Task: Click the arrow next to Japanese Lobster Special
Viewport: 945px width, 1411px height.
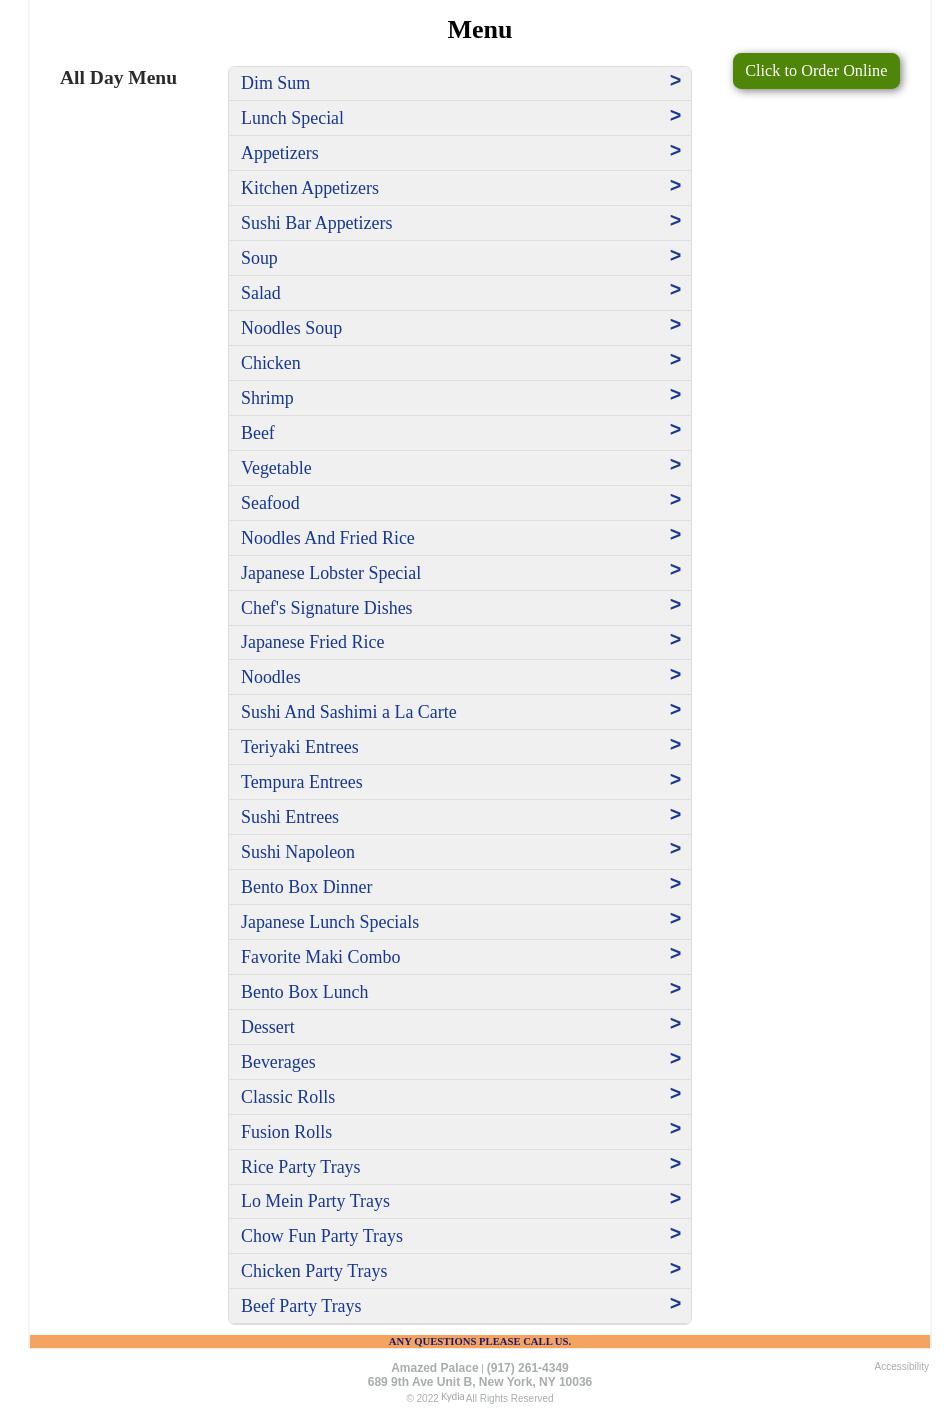Action: point(675,570)
